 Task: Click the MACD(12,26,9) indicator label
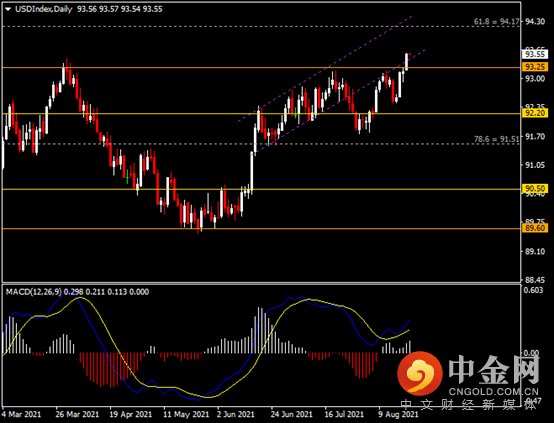pos(34,292)
